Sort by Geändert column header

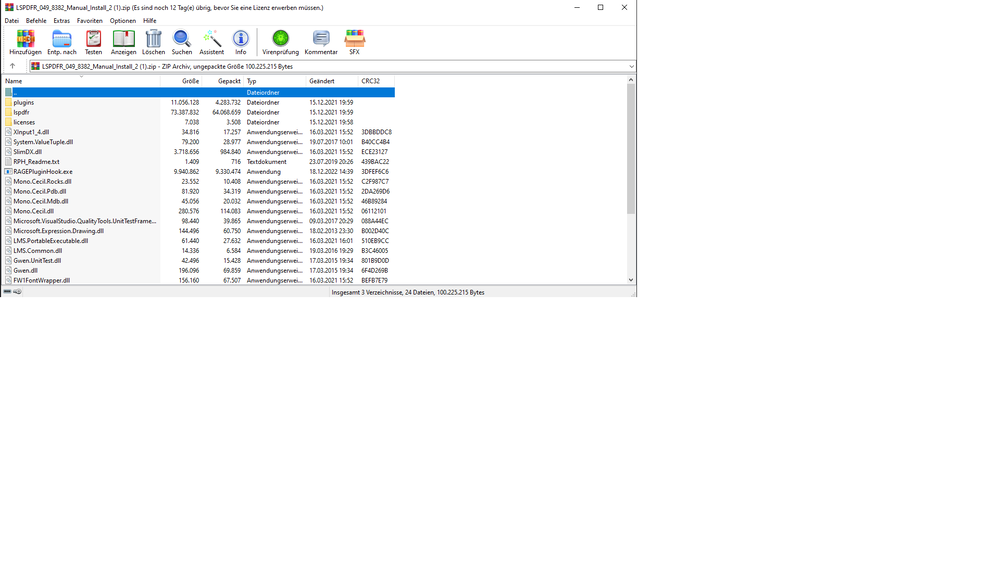pyautogui.click(x=332, y=81)
